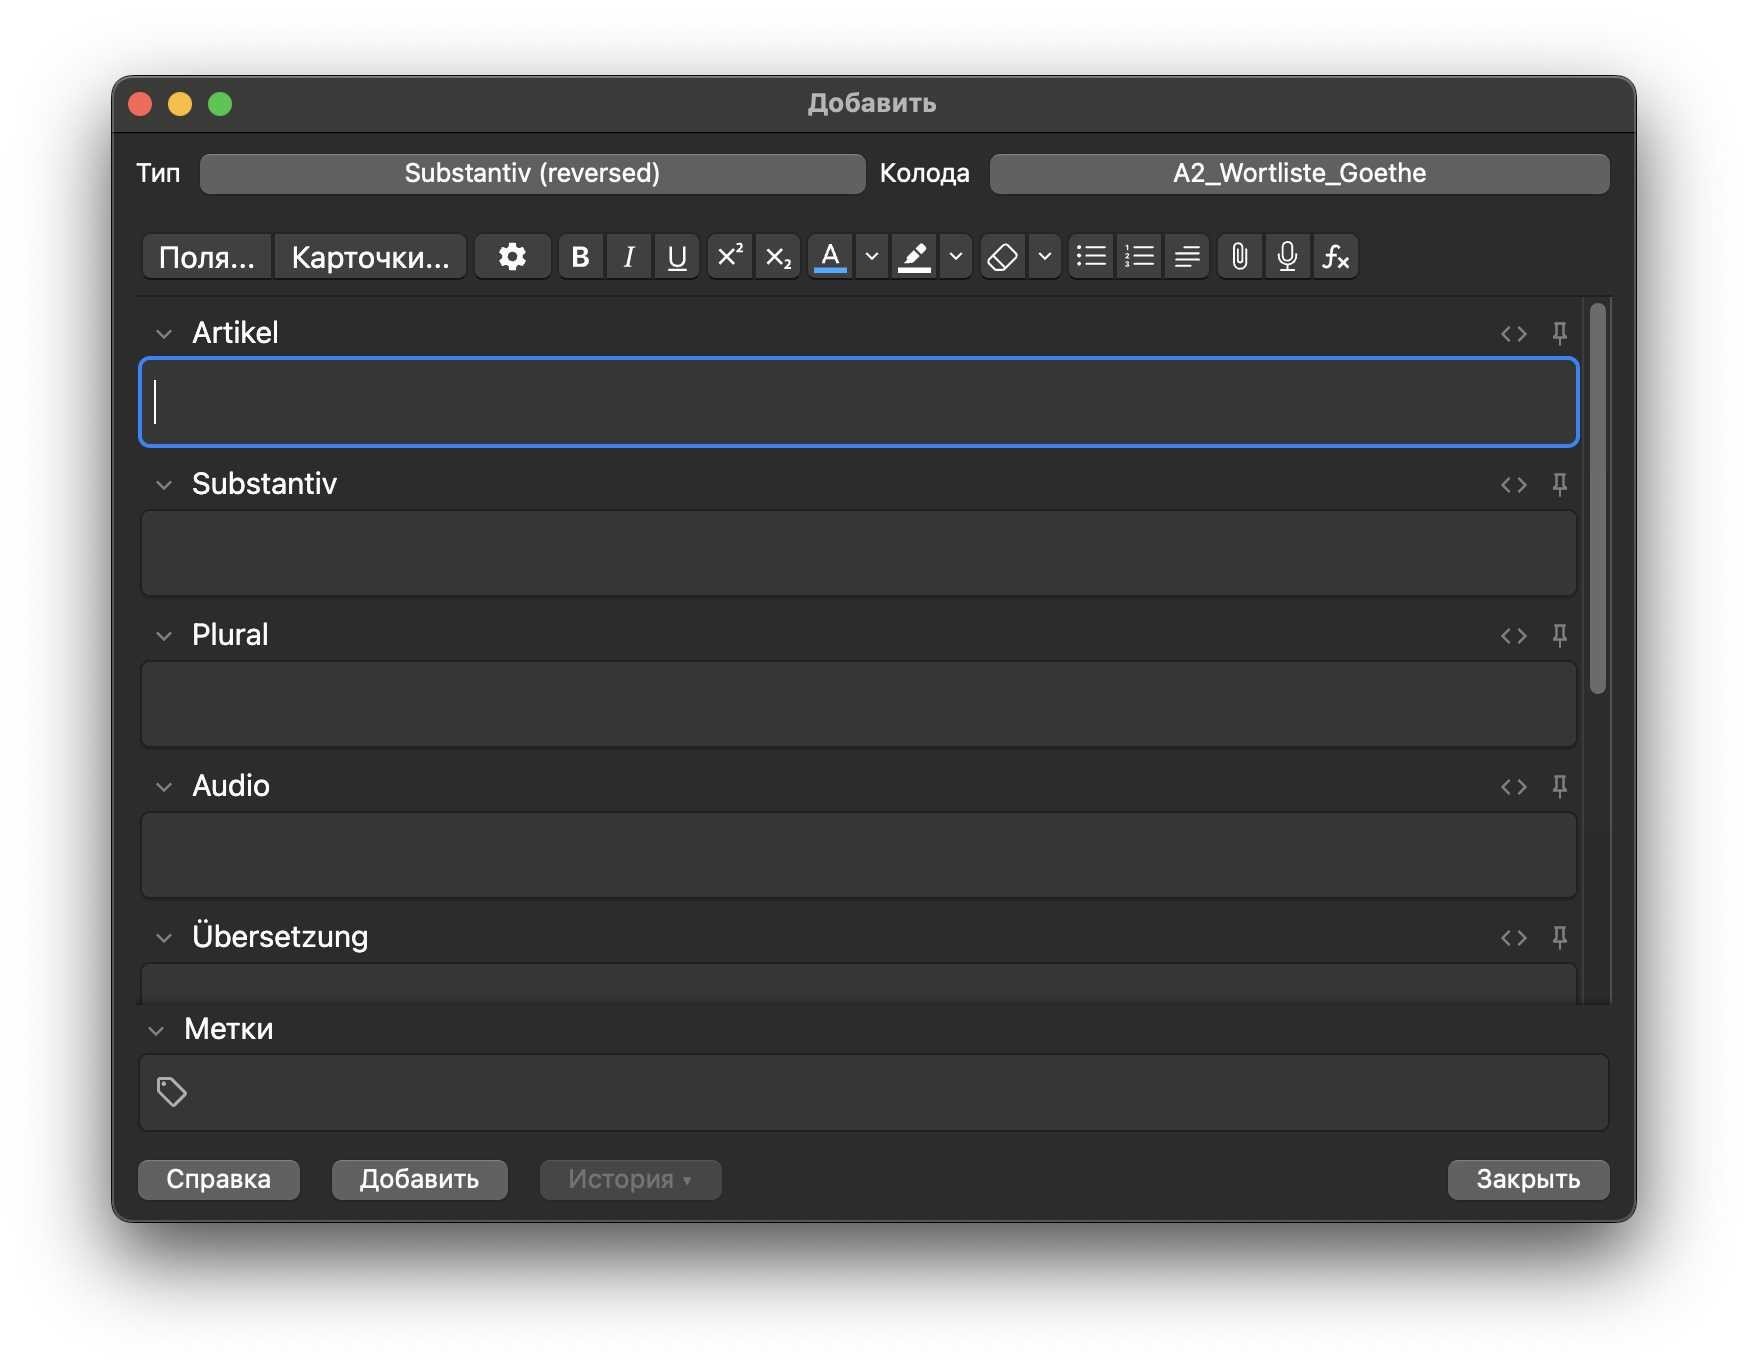This screenshot has width=1748, height=1370.
Task: Pin the Artikel field
Action: click(1560, 333)
